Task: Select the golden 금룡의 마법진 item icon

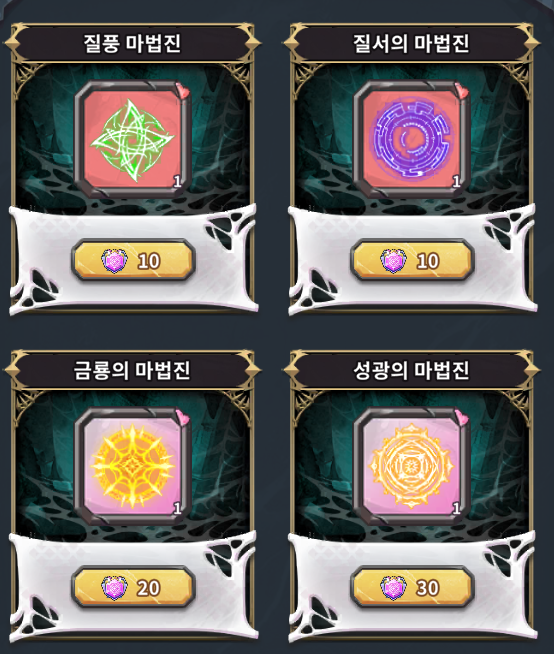Action: click(x=133, y=467)
